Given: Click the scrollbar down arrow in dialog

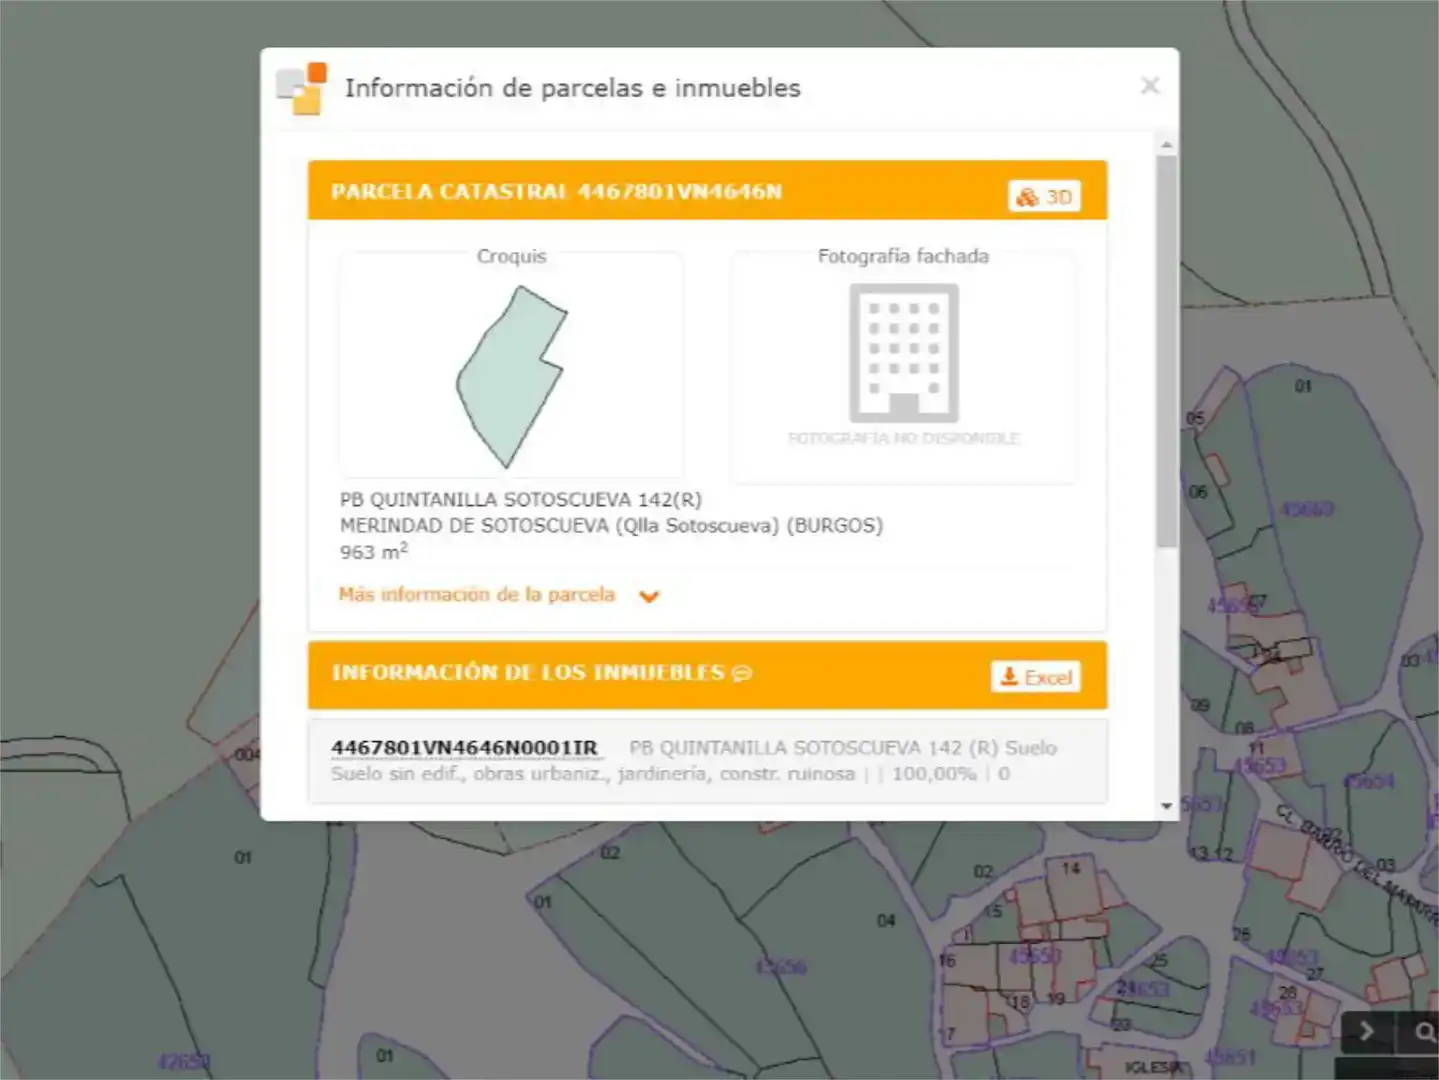Looking at the screenshot, I should point(1166,806).
